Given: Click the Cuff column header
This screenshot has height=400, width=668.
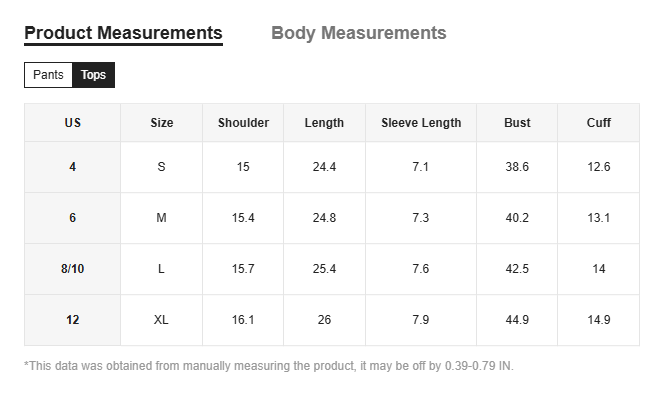Looking at the screenshot, I should [599, 123].
